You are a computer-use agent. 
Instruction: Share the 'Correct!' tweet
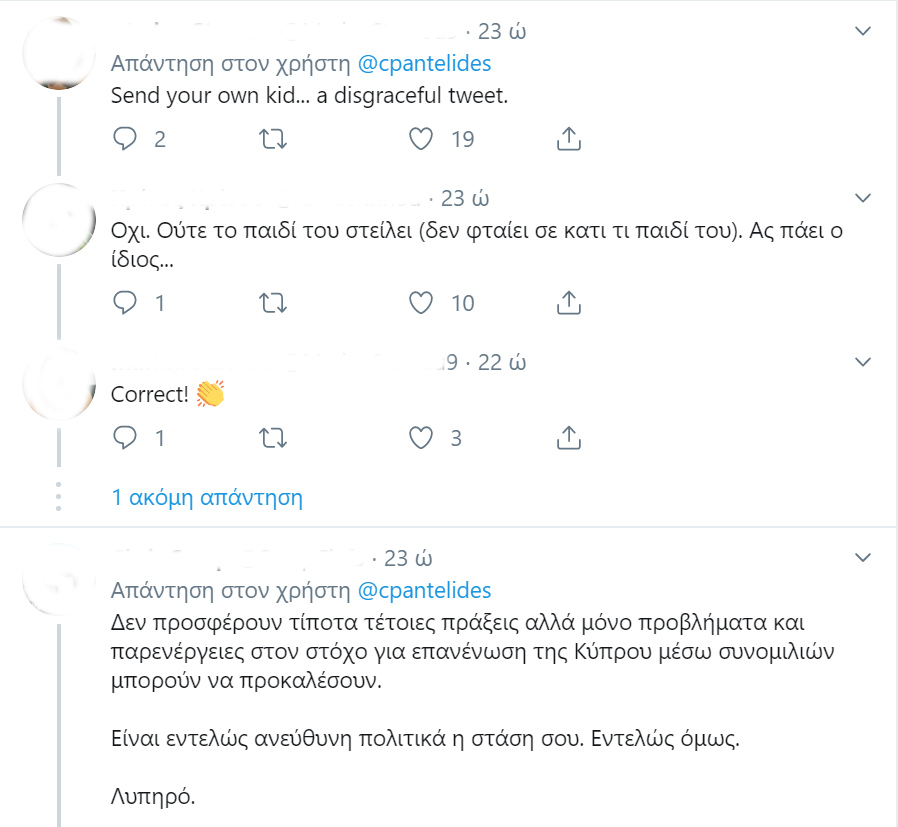[569, 438]
